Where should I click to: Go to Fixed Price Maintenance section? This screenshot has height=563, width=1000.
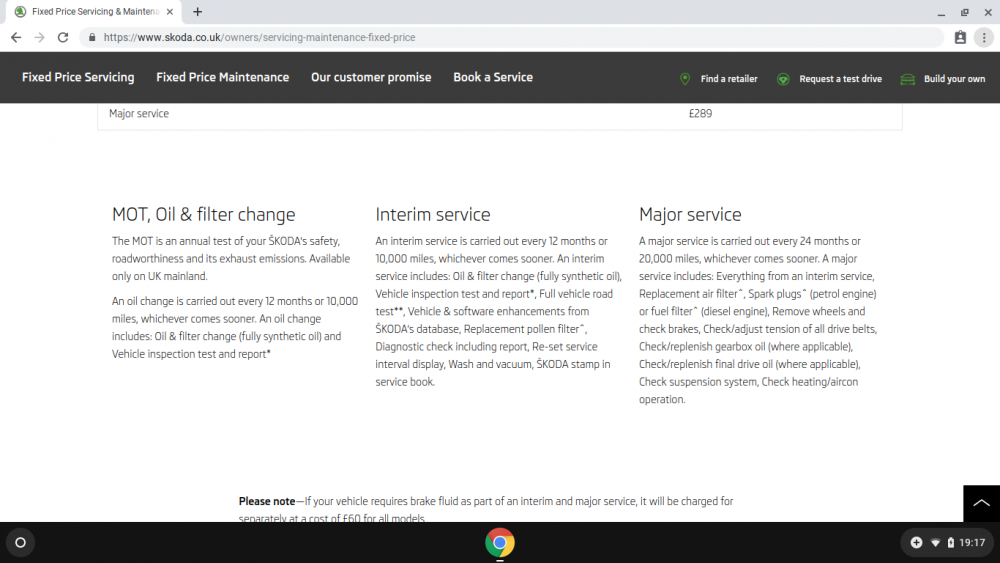(223, 77)
